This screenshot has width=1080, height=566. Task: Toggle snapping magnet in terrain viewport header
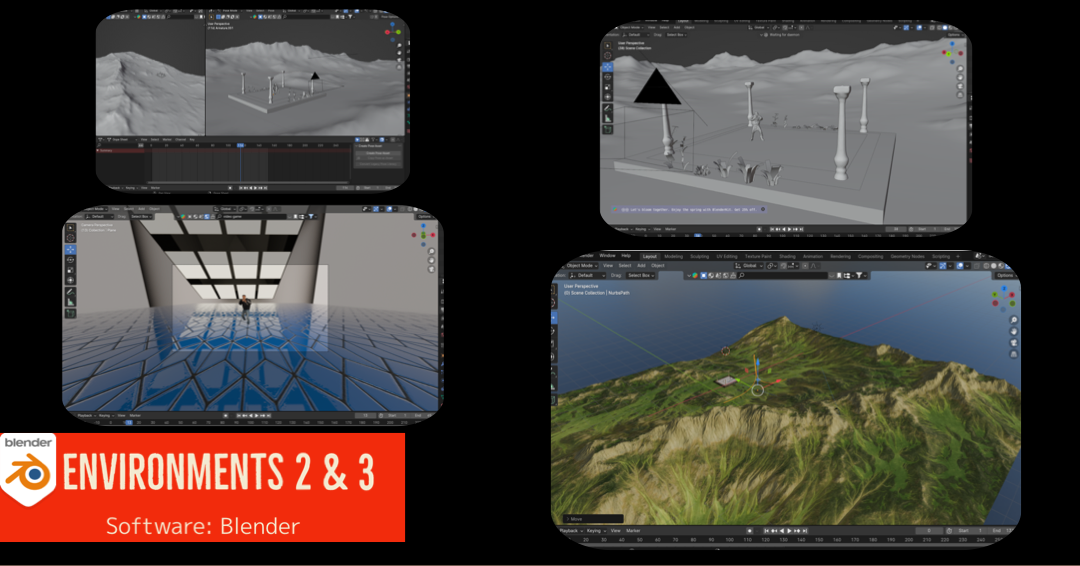point(782,265)
